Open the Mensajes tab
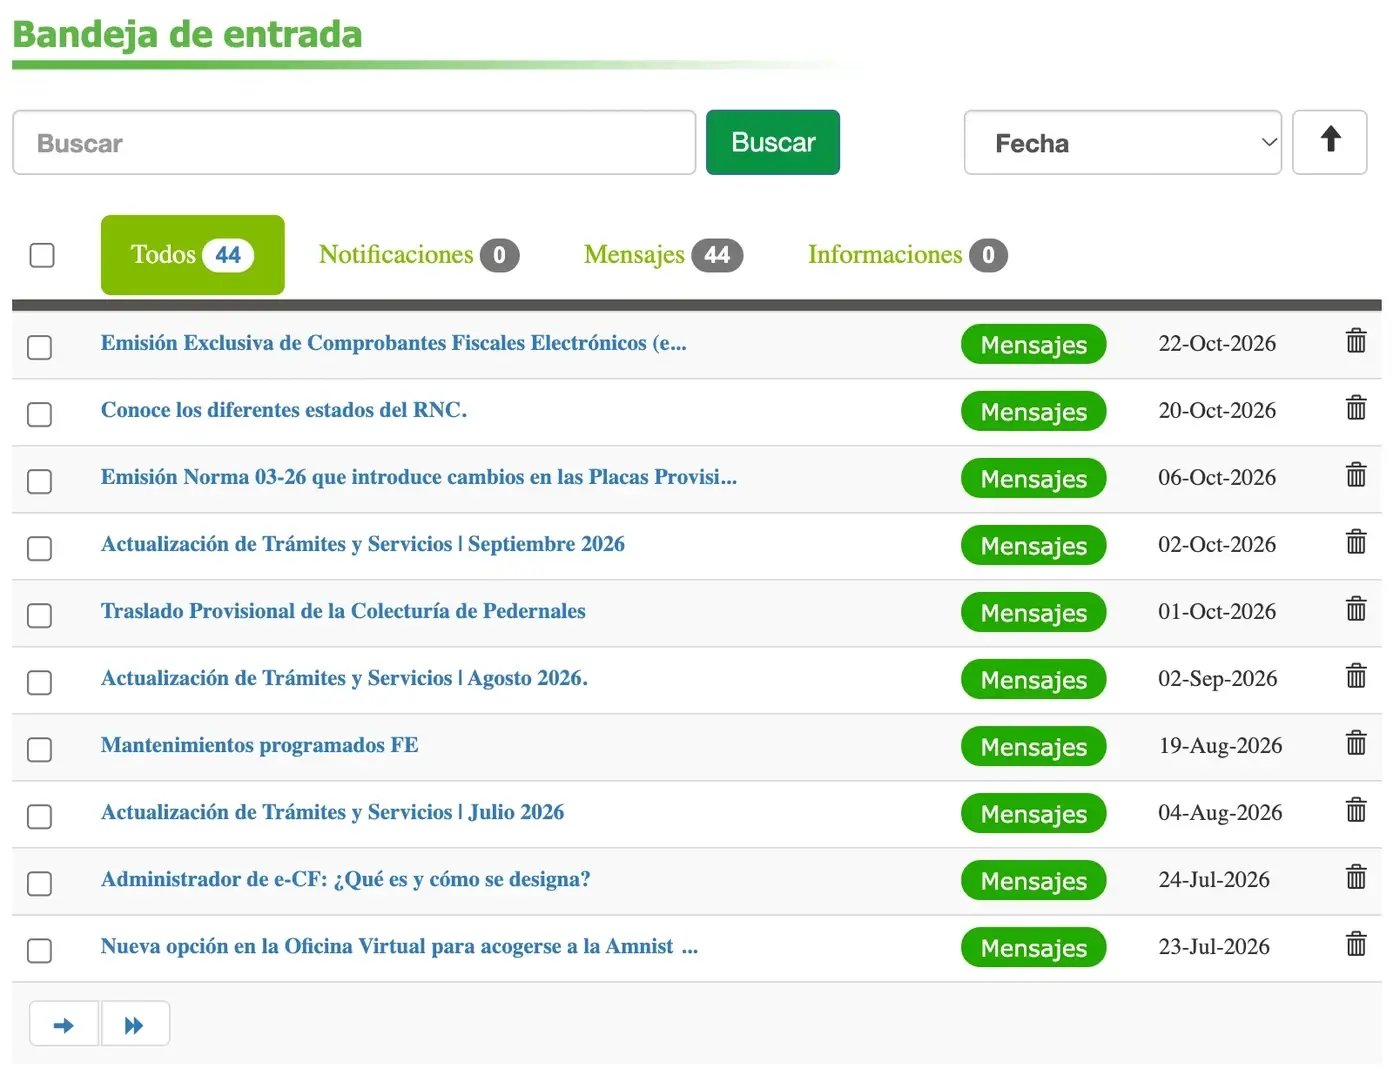Viewport: 1400px width, 1069px height. [663, 255]
